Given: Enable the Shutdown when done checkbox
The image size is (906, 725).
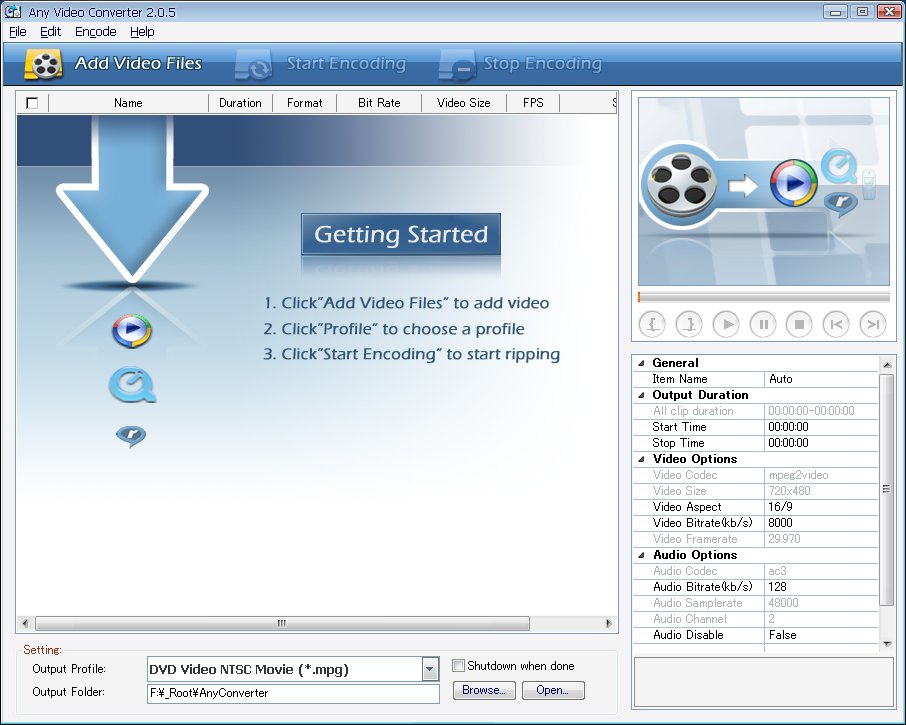Looking at the screenshot, I should [458, 665].
